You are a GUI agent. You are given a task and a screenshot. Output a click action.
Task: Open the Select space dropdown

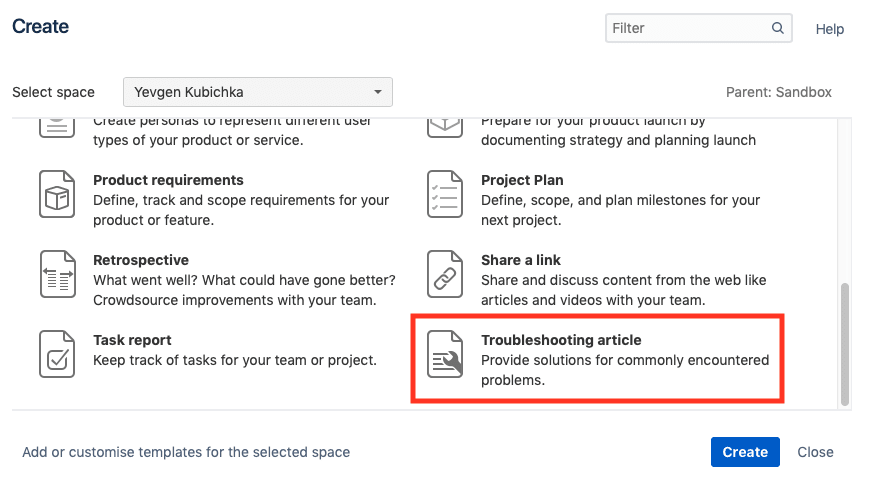[x=257, y=92]
